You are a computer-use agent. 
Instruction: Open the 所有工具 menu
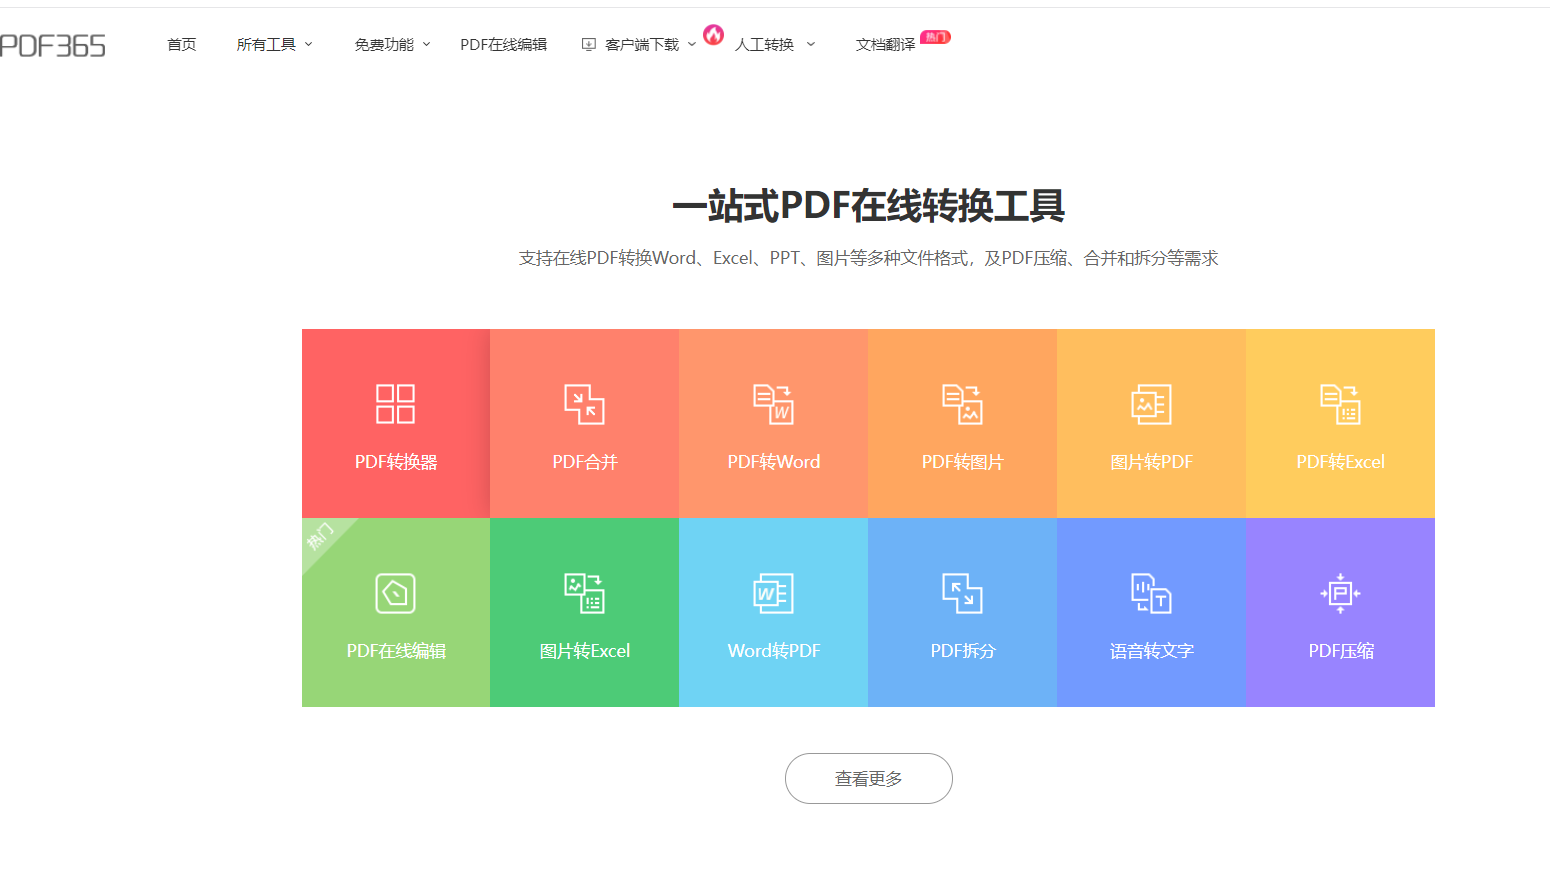click(x=266, y=44)
